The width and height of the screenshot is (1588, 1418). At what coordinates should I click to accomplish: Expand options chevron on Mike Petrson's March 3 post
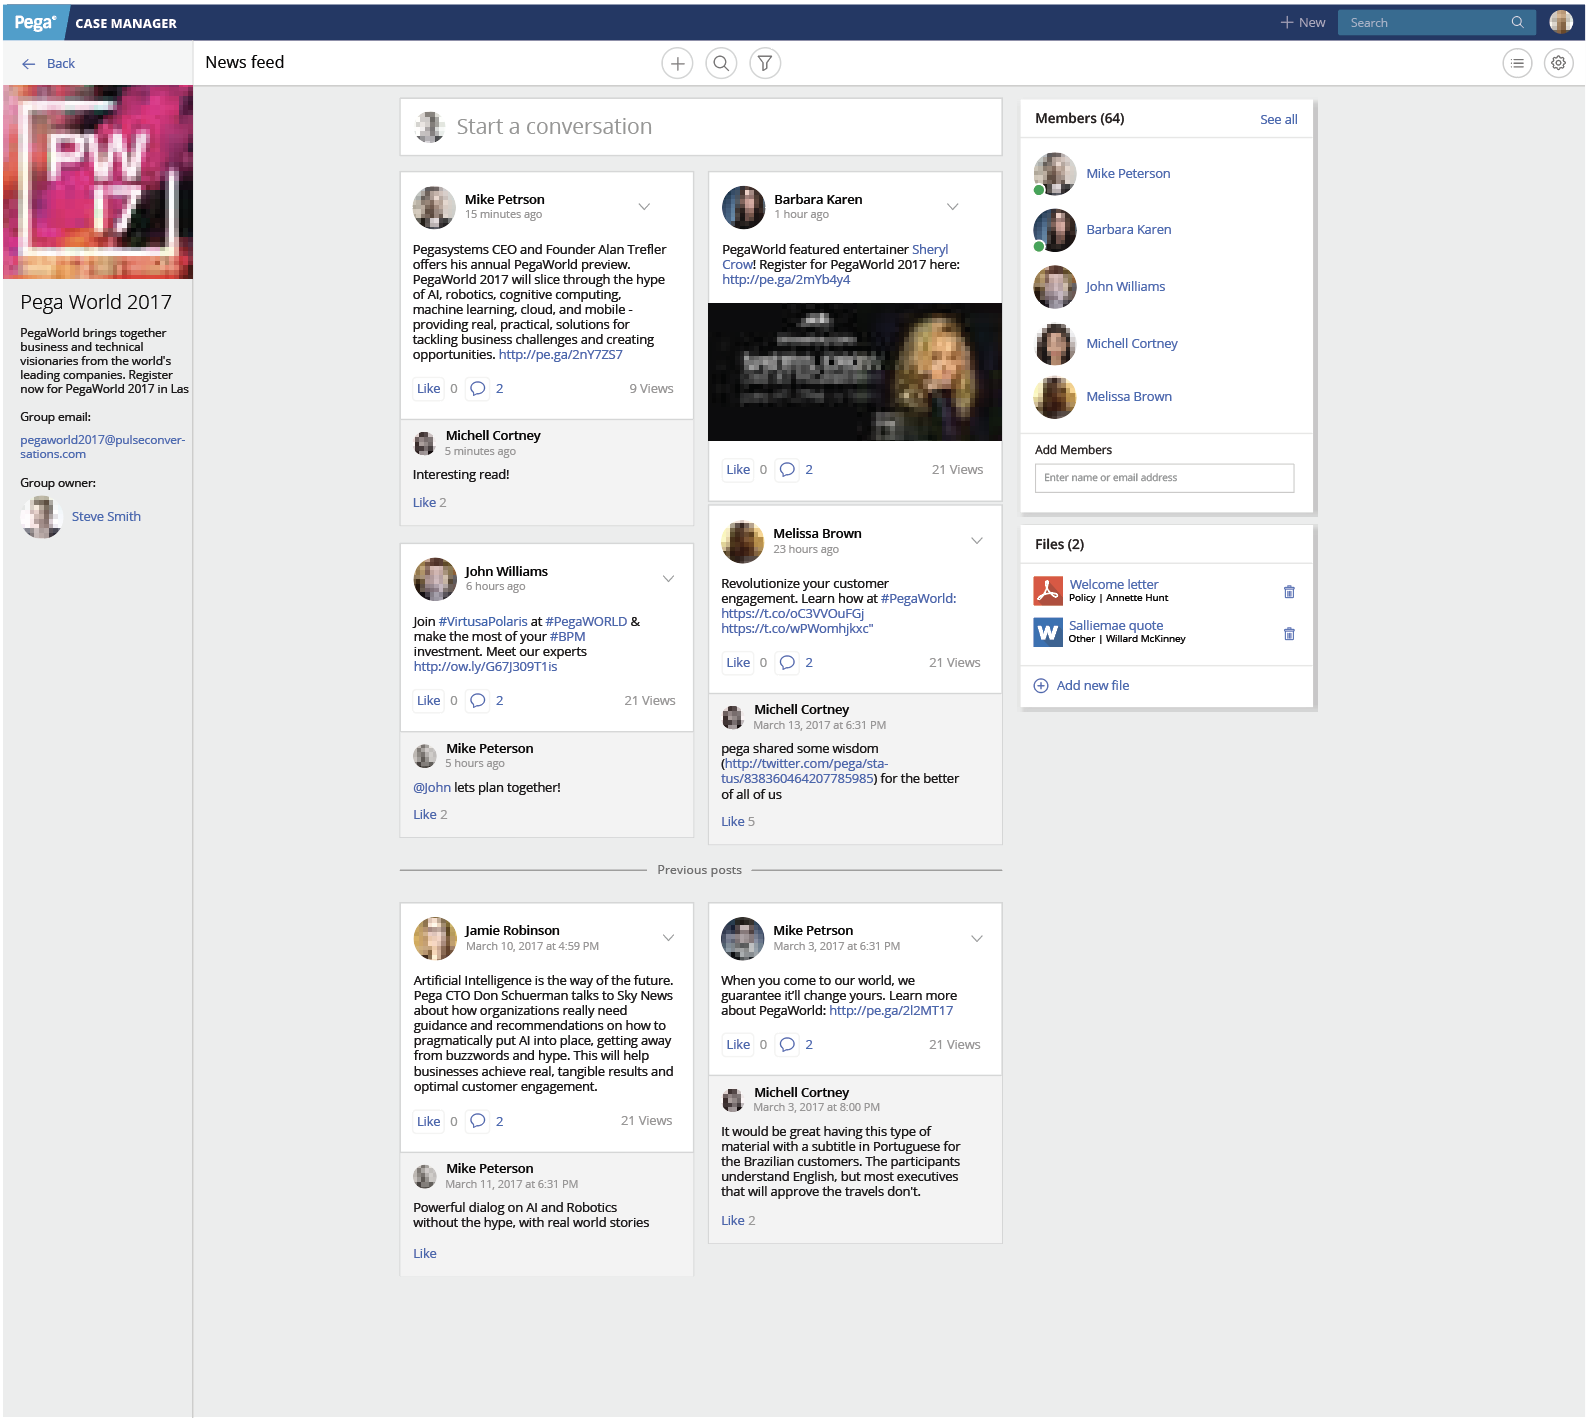click(x=977, y=938)
